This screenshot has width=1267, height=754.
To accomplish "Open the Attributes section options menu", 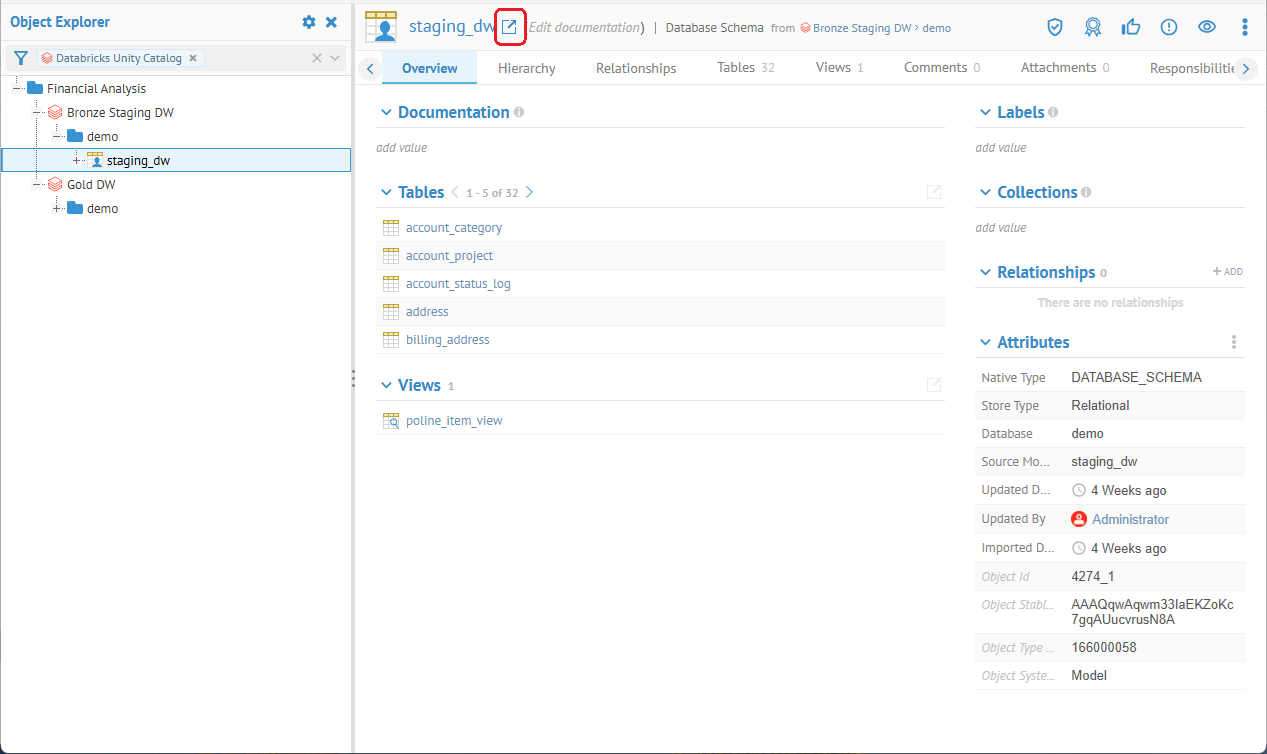I will pyautogui.click(x=1234, y=342).
